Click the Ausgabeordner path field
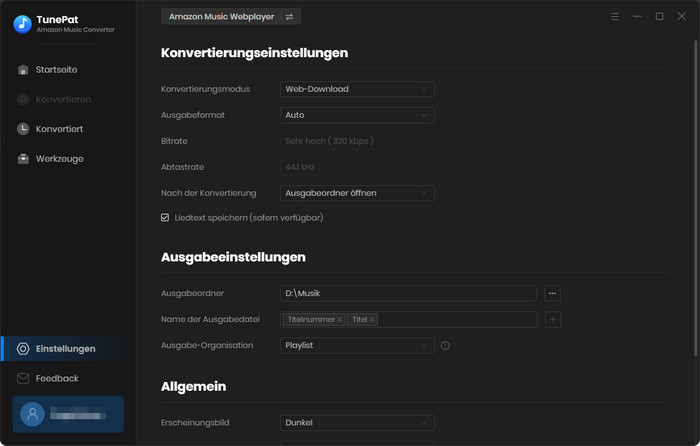Viewport: 700px width, 446px height. [408, 293]
